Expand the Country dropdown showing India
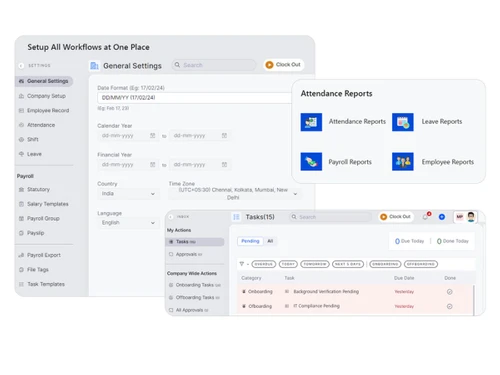500x375 pixels. [x=128, y=194]
